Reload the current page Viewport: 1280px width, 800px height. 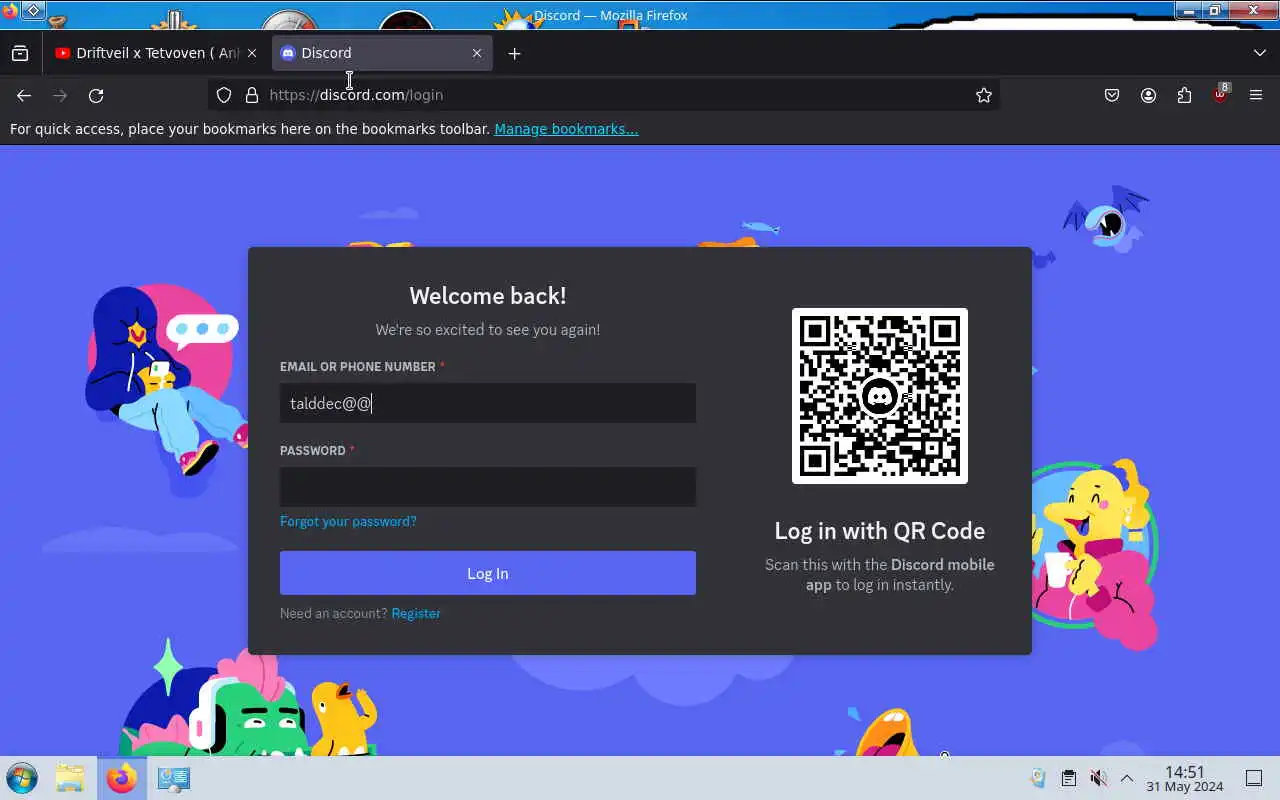pos(96,95)
